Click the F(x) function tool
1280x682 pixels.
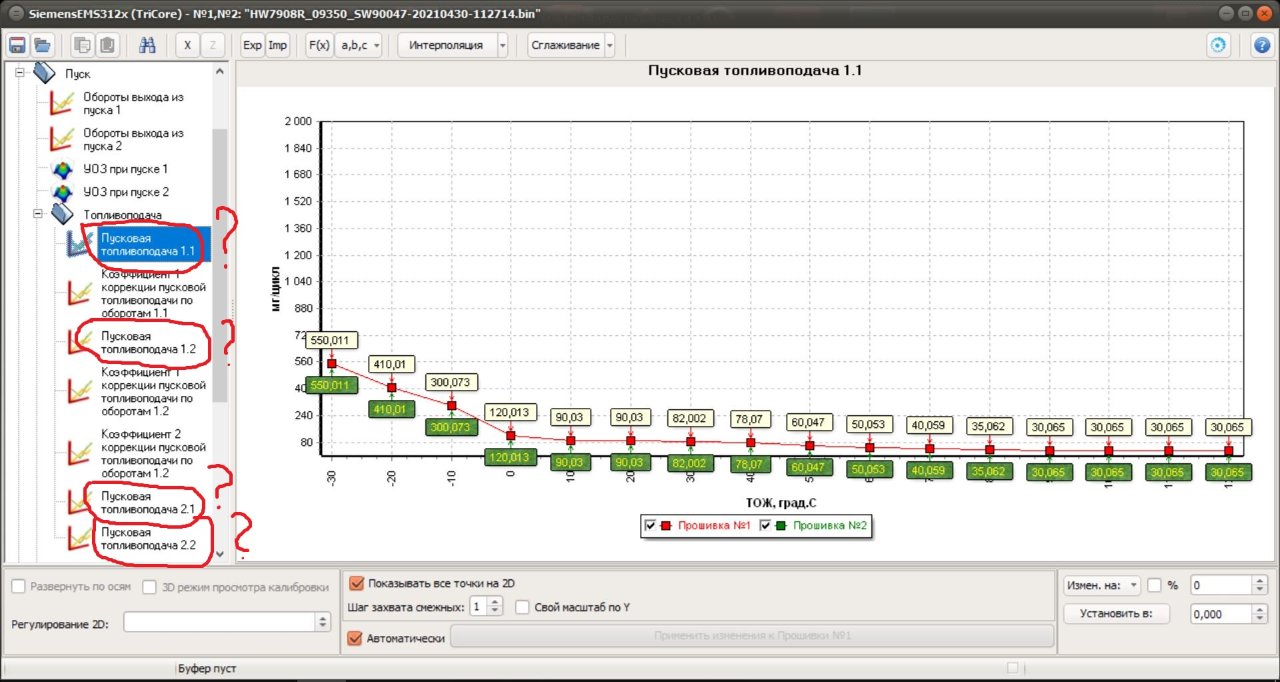click(319, 45)
